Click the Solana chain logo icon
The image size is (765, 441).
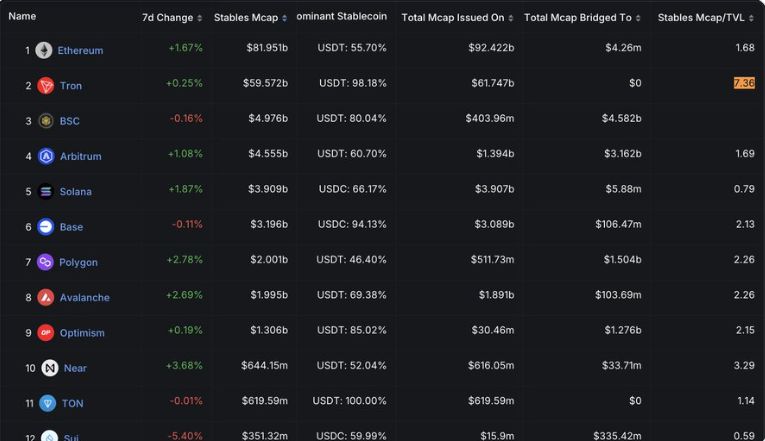point(45,191)
